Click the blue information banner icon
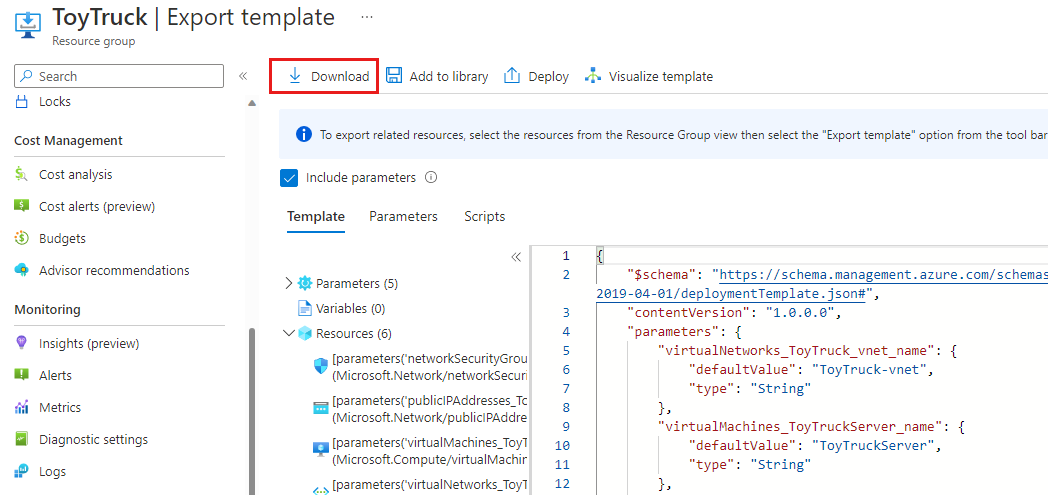Screen dimensions: 1048x495 [x=303, y=134]
